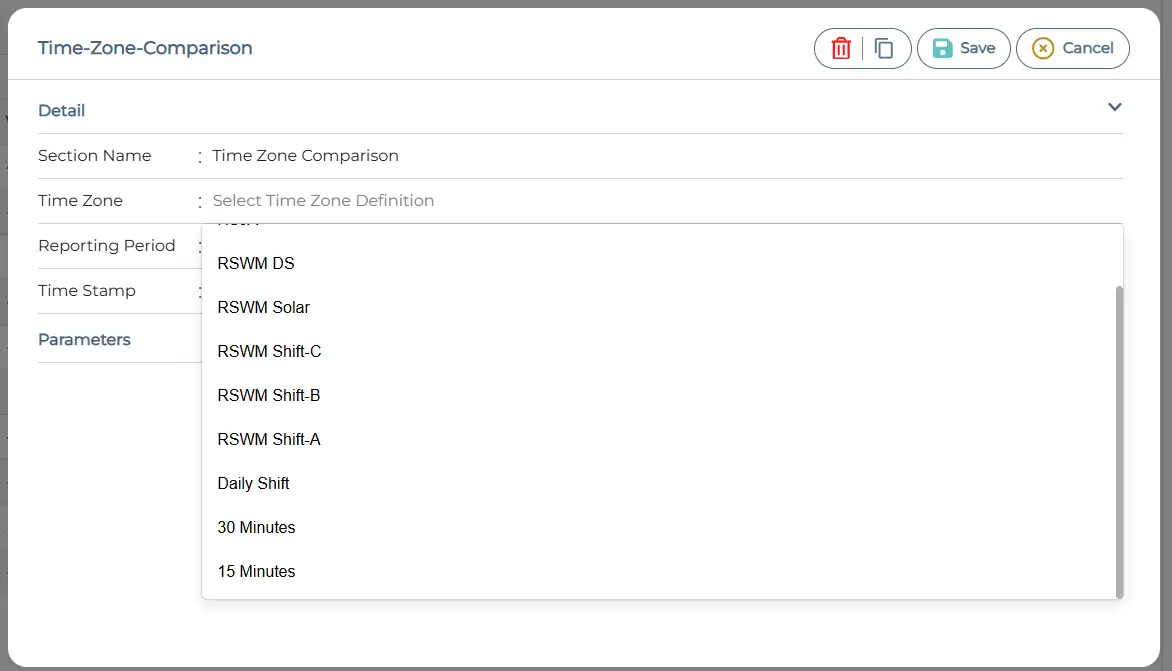This screenshot has width=1172, height=671.
Task: Choose RSWM Shift-A from dropdown
Action: tap(269, 440)
